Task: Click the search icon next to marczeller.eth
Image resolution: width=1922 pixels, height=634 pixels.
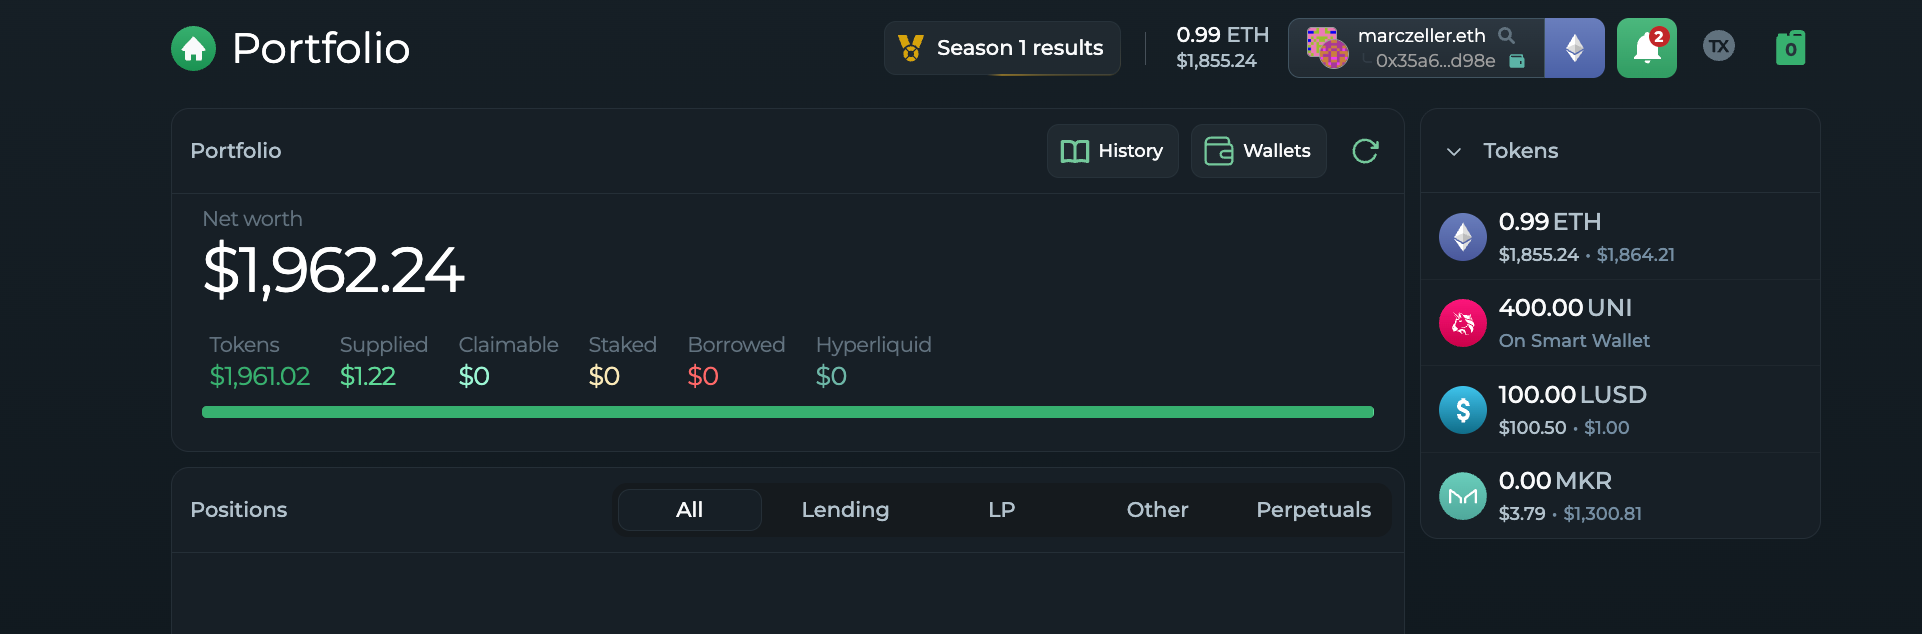Action: [1506, 35]
